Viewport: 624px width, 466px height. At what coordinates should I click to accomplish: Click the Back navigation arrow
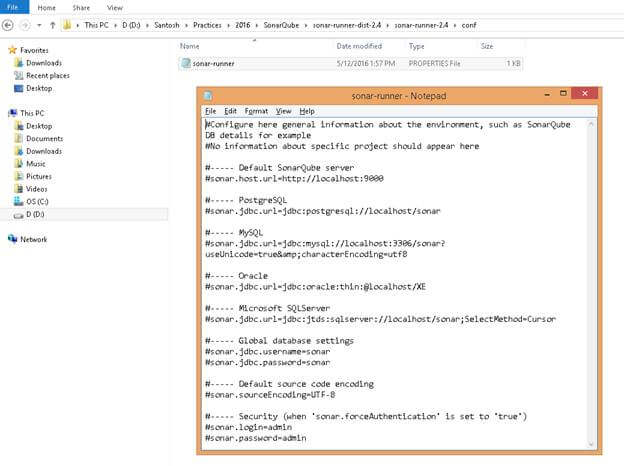pyautogui.click(x=8, y=24)
